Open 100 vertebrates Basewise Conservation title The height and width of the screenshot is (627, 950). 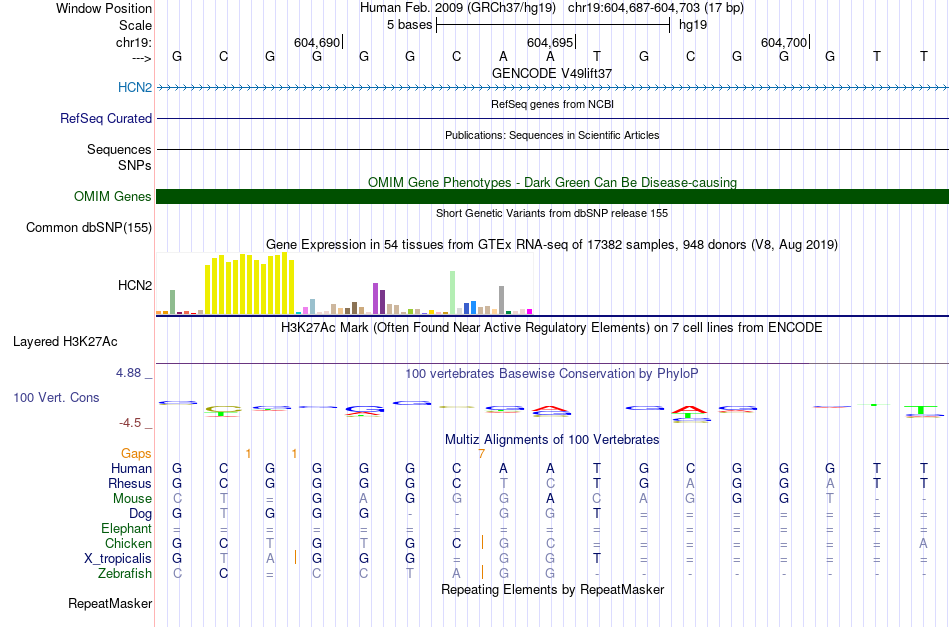pyautogui.click(x=552, y=374)
